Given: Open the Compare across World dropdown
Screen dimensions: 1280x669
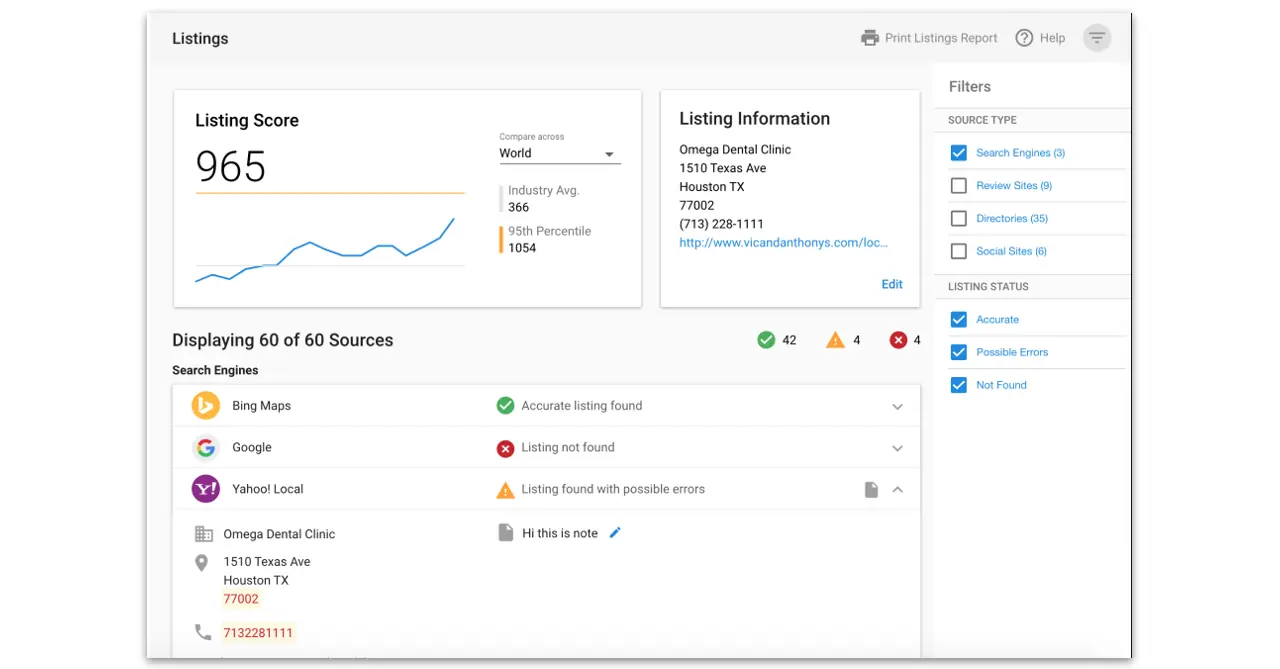Looking at the screenshot, I should click(x=560, y=153).
